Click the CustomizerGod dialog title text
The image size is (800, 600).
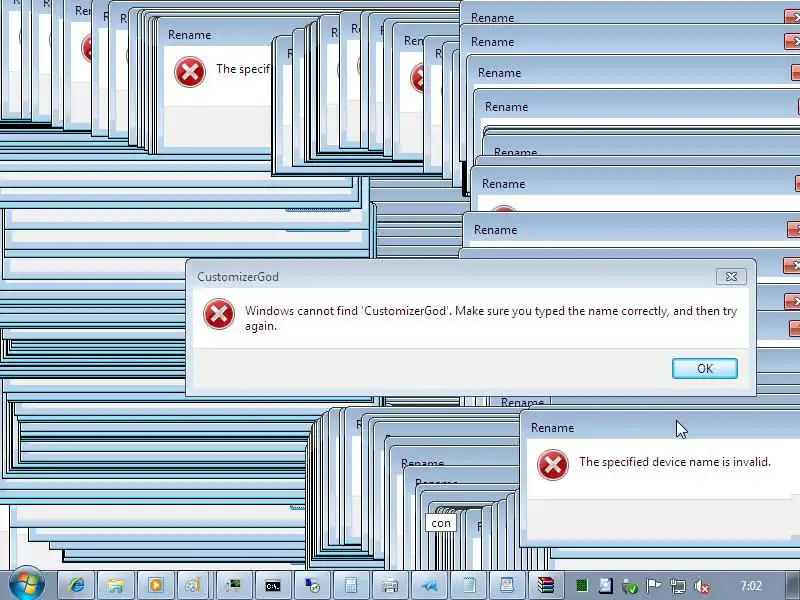[238, 277]
